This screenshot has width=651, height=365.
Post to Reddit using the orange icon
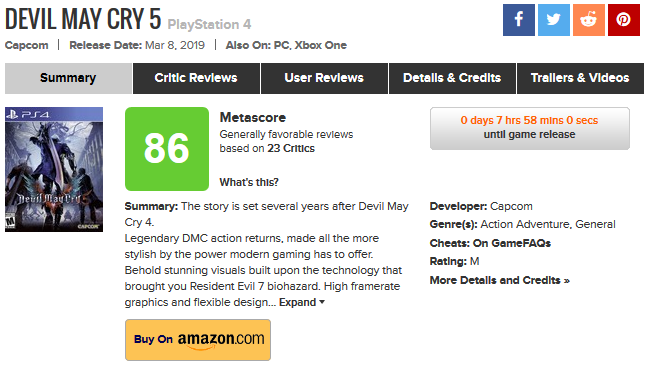tap(589, 20)
